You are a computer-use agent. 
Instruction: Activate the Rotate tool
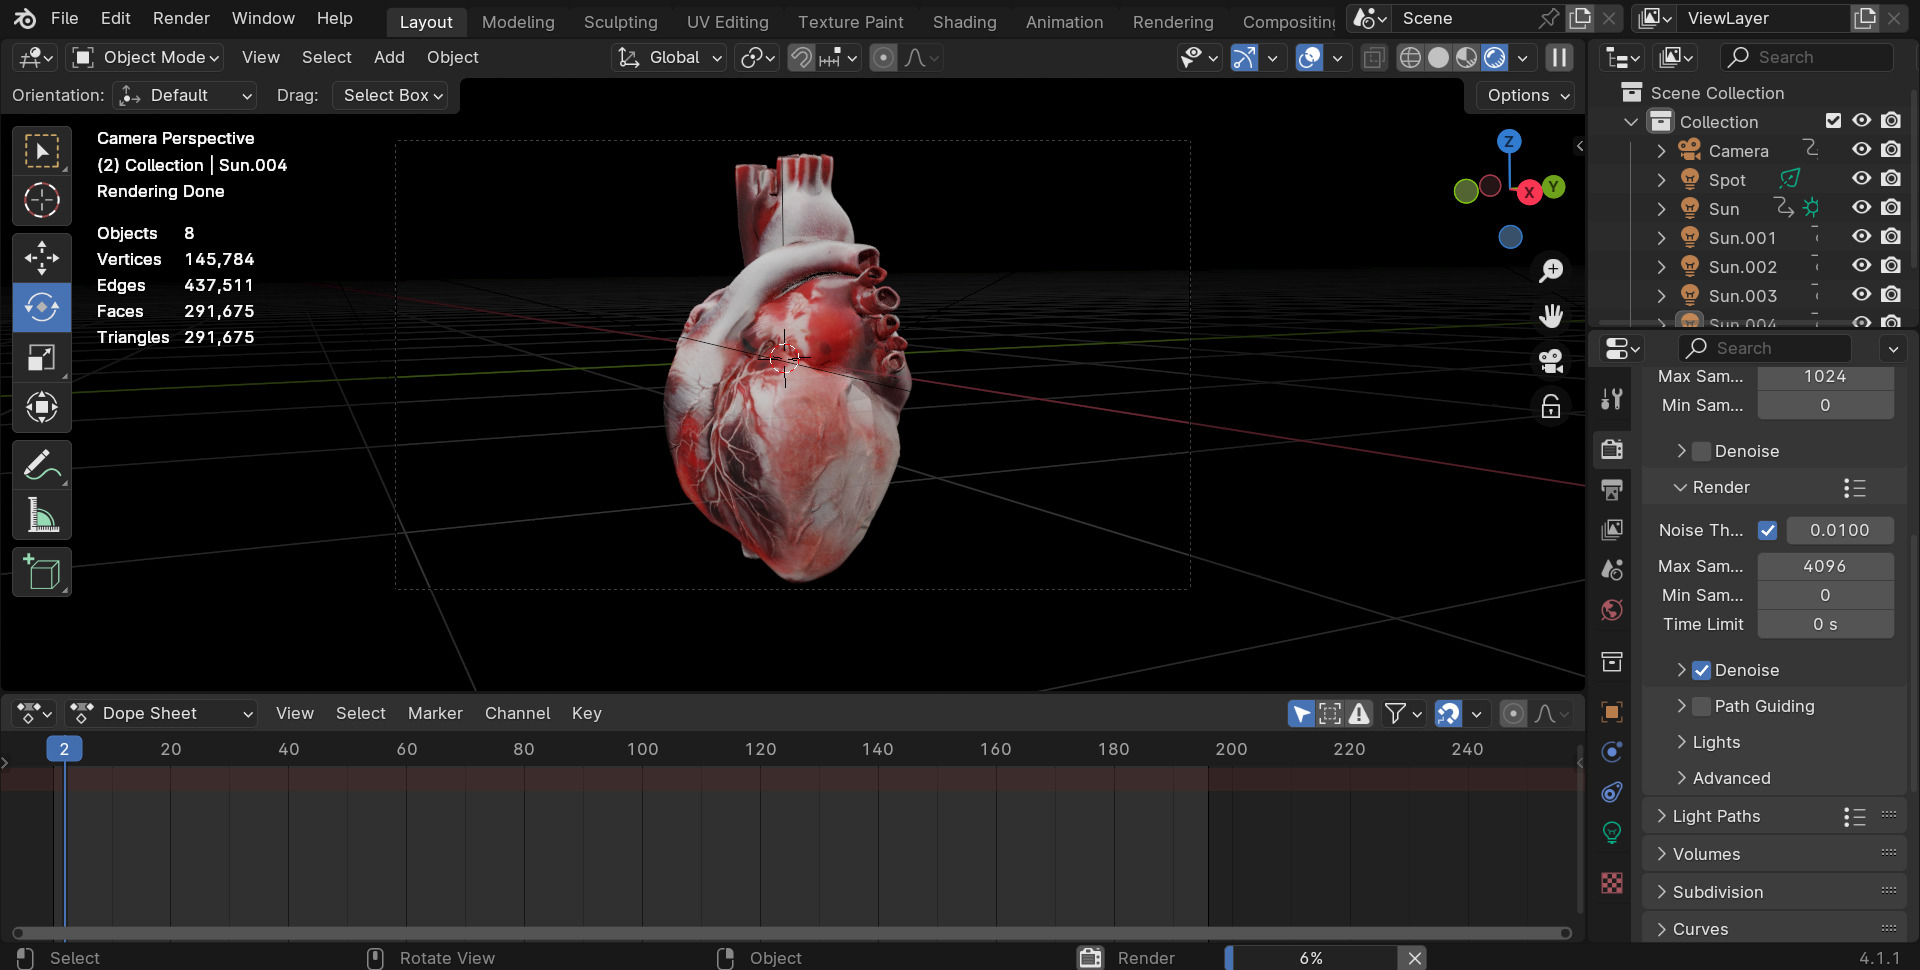click(42, 307)
